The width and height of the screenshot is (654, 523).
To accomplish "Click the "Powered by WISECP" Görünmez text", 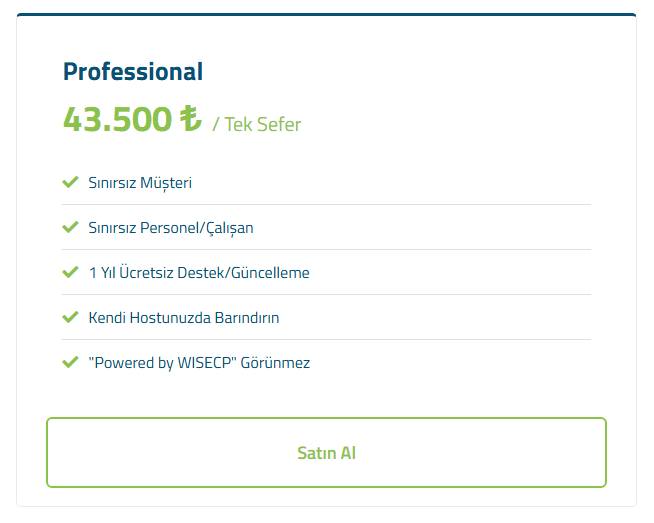I will [x=199, y=363].
